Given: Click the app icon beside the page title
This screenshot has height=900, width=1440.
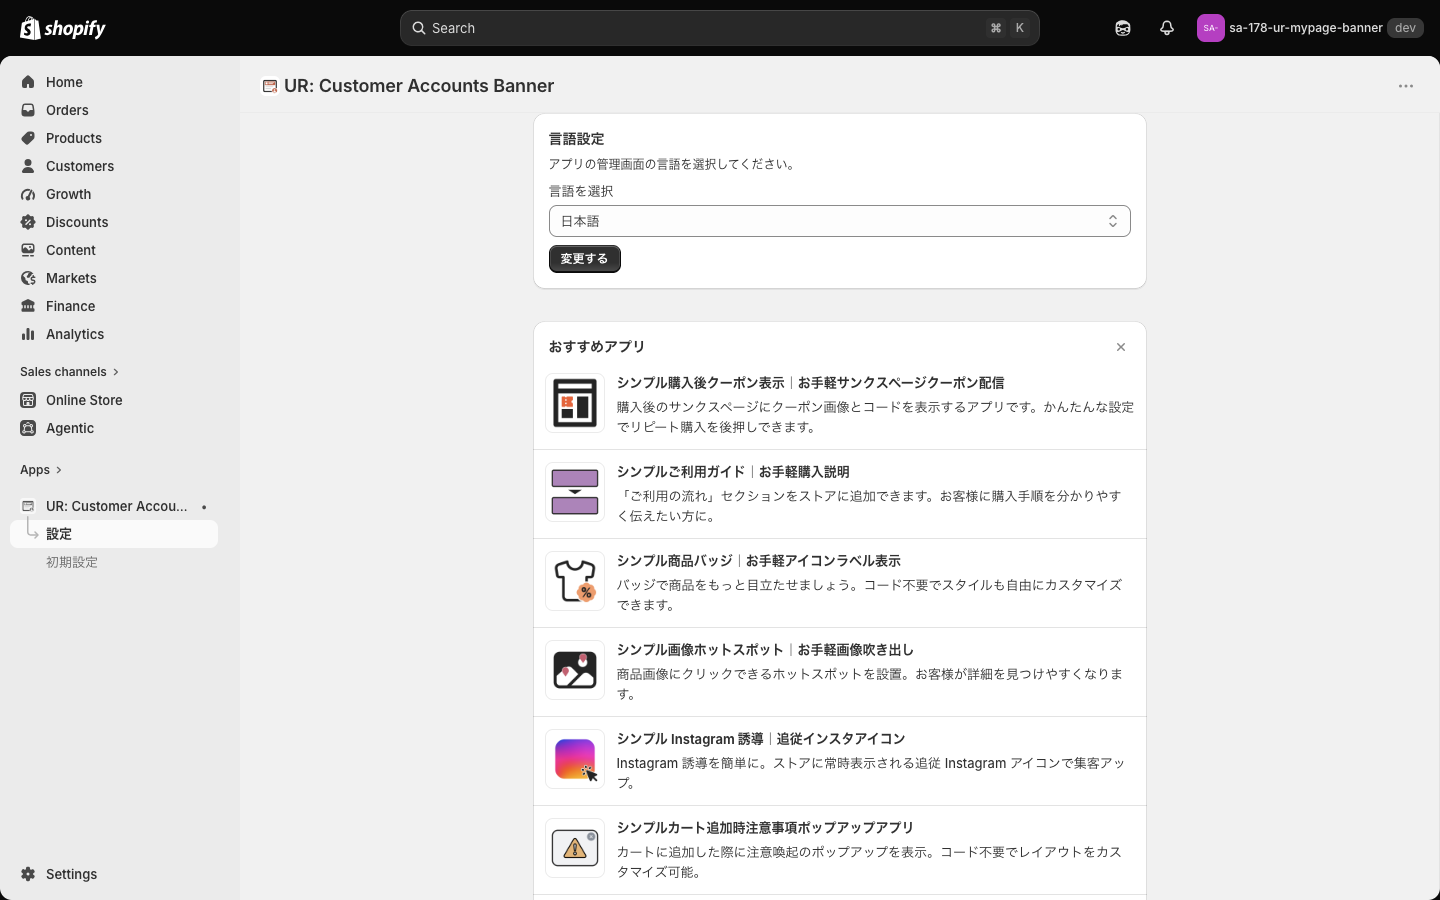Looking at the screenshot, I should (x=269, y=86).
